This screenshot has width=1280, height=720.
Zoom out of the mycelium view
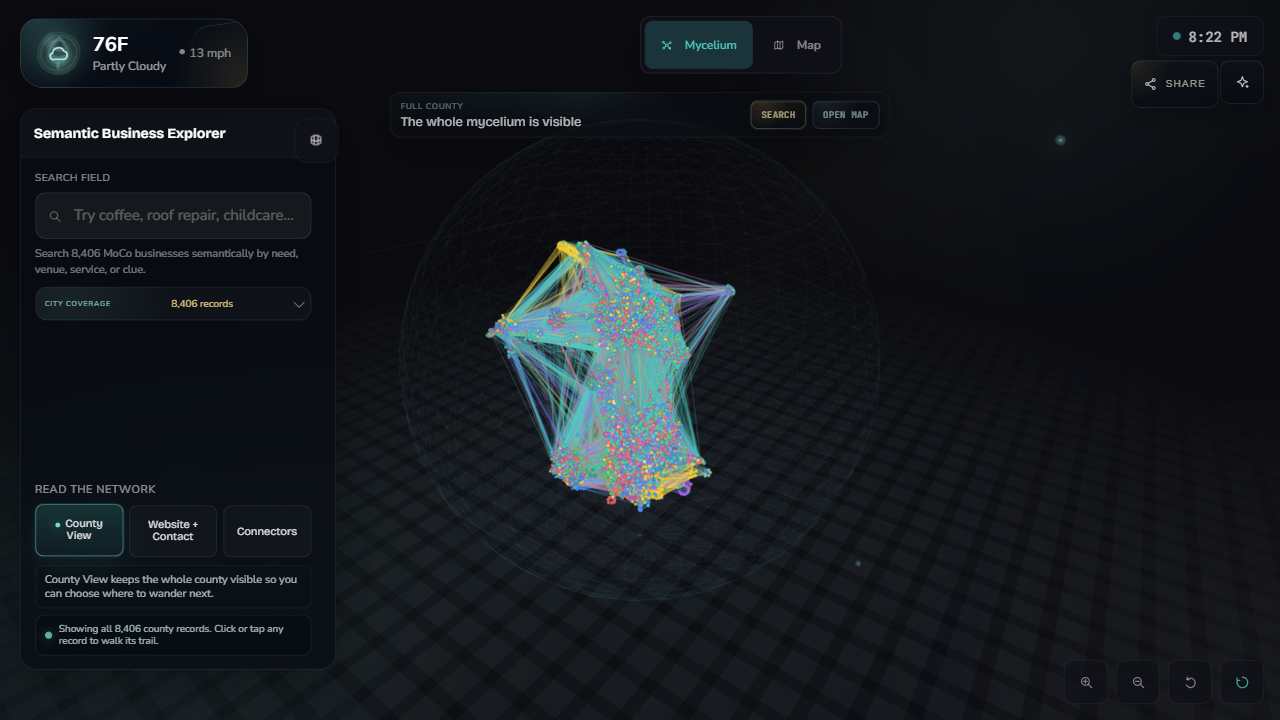(x=1138, y=682)
